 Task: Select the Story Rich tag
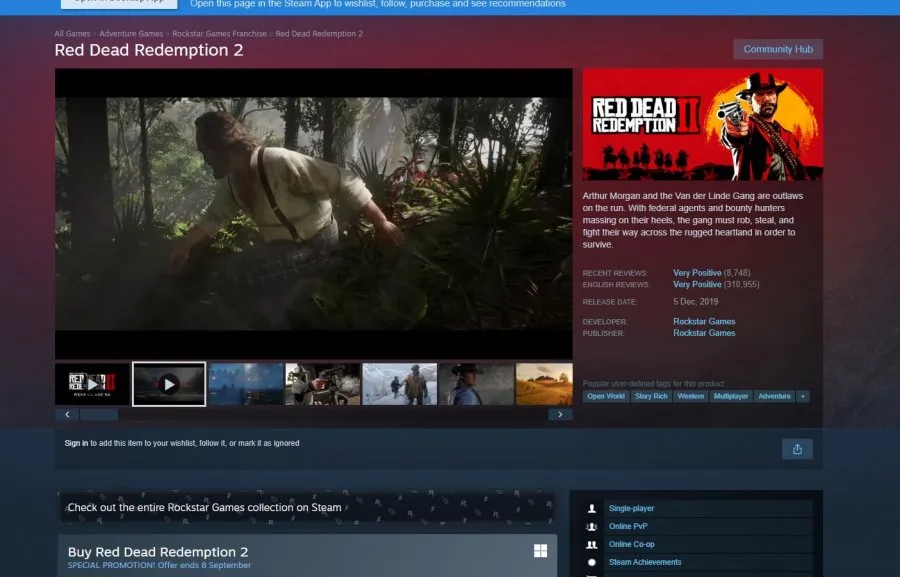[651, 396]
